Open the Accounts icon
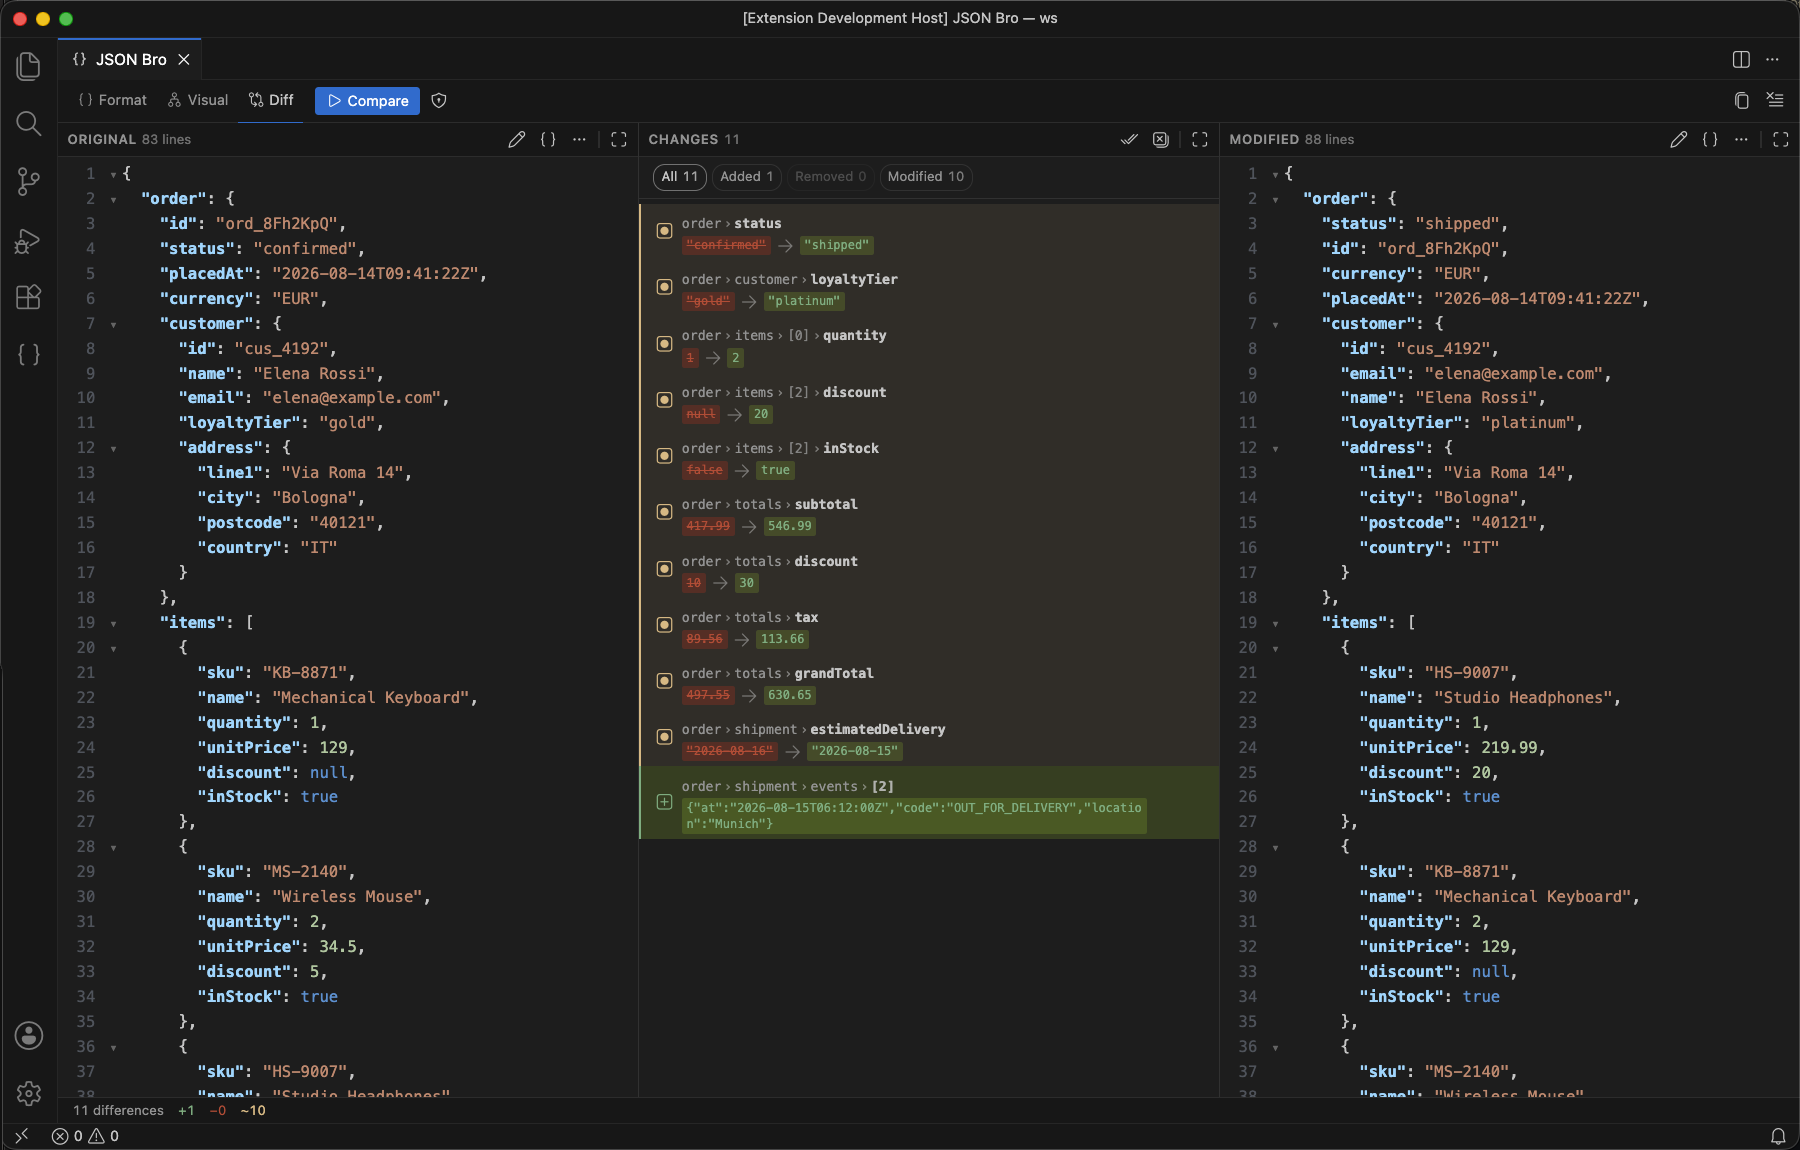Image resolution: width=1800 pixels, height=1150 pixels. 29,1036
